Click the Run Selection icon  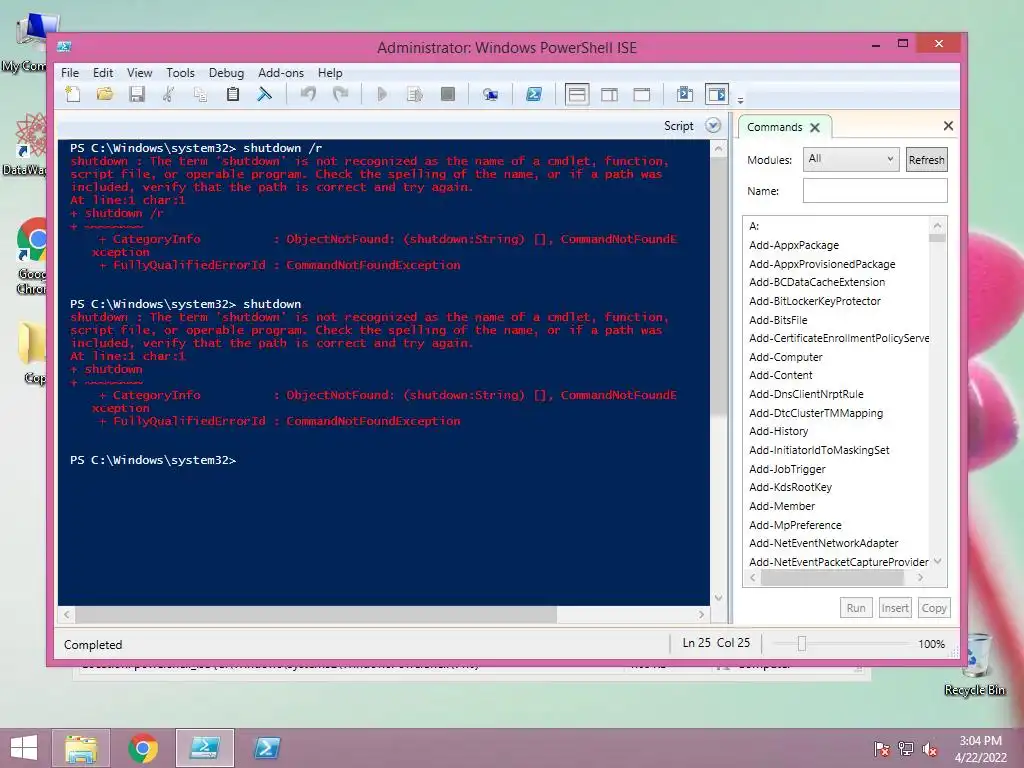(x=415, y=95)
